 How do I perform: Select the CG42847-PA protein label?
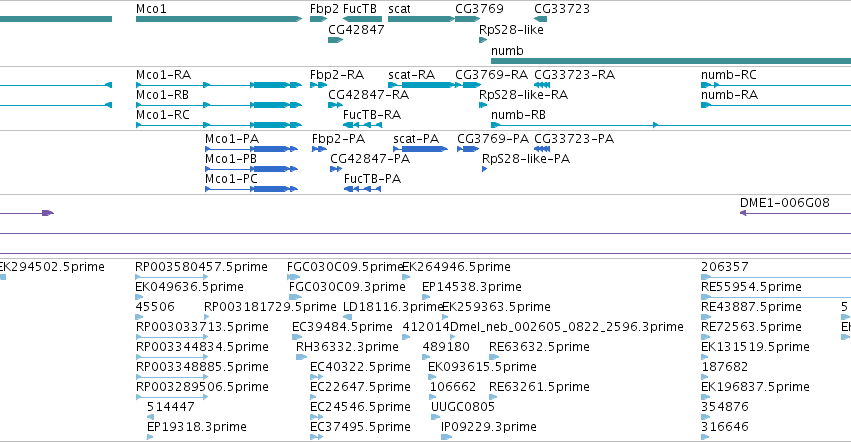click(370, 159)
